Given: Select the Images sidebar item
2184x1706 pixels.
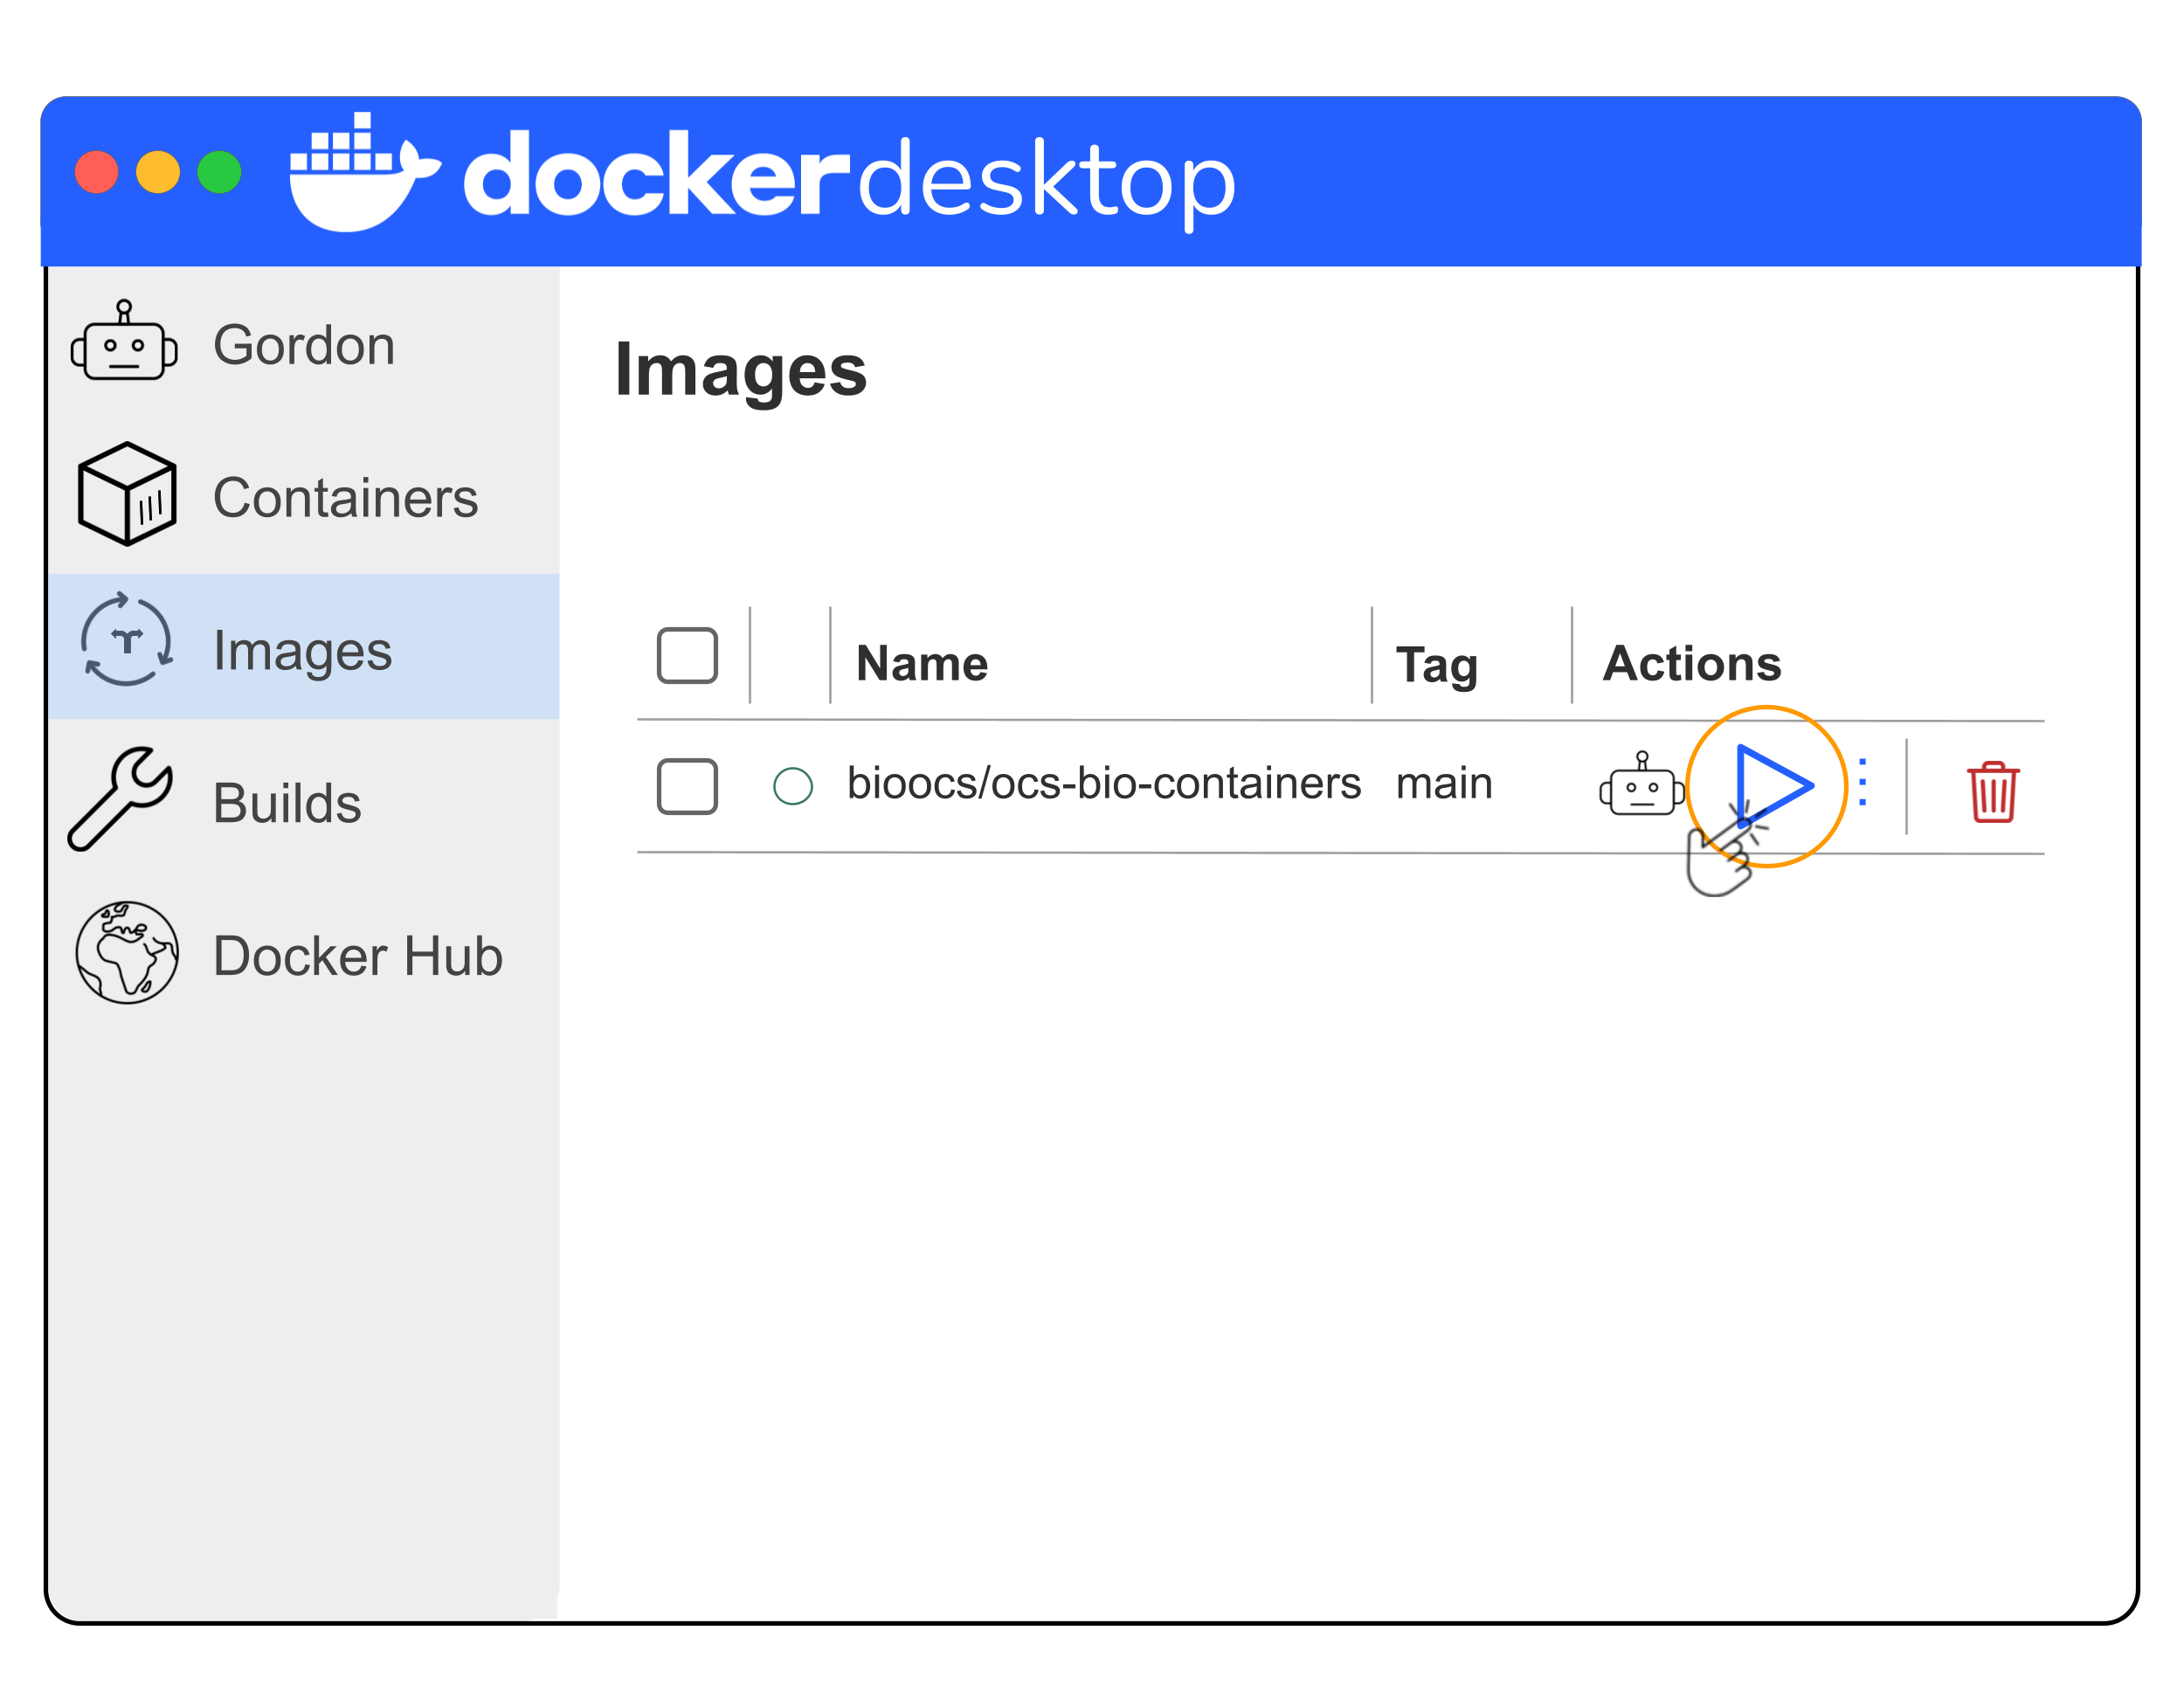Looking at the screenshot, I should [x=303, y=647].
